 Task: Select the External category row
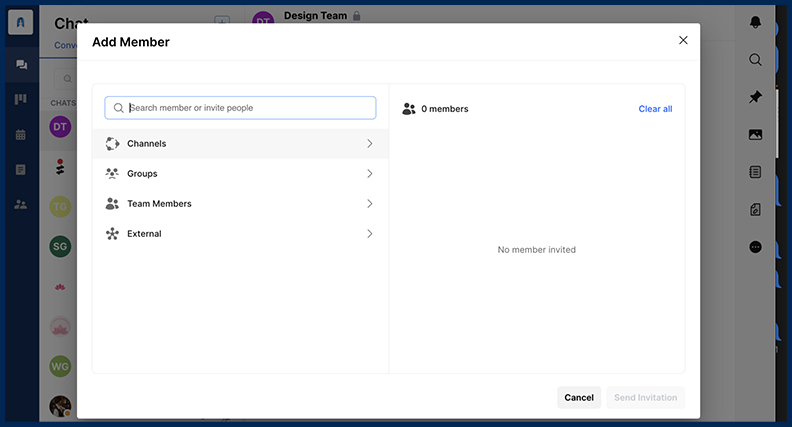coord(240,234)
